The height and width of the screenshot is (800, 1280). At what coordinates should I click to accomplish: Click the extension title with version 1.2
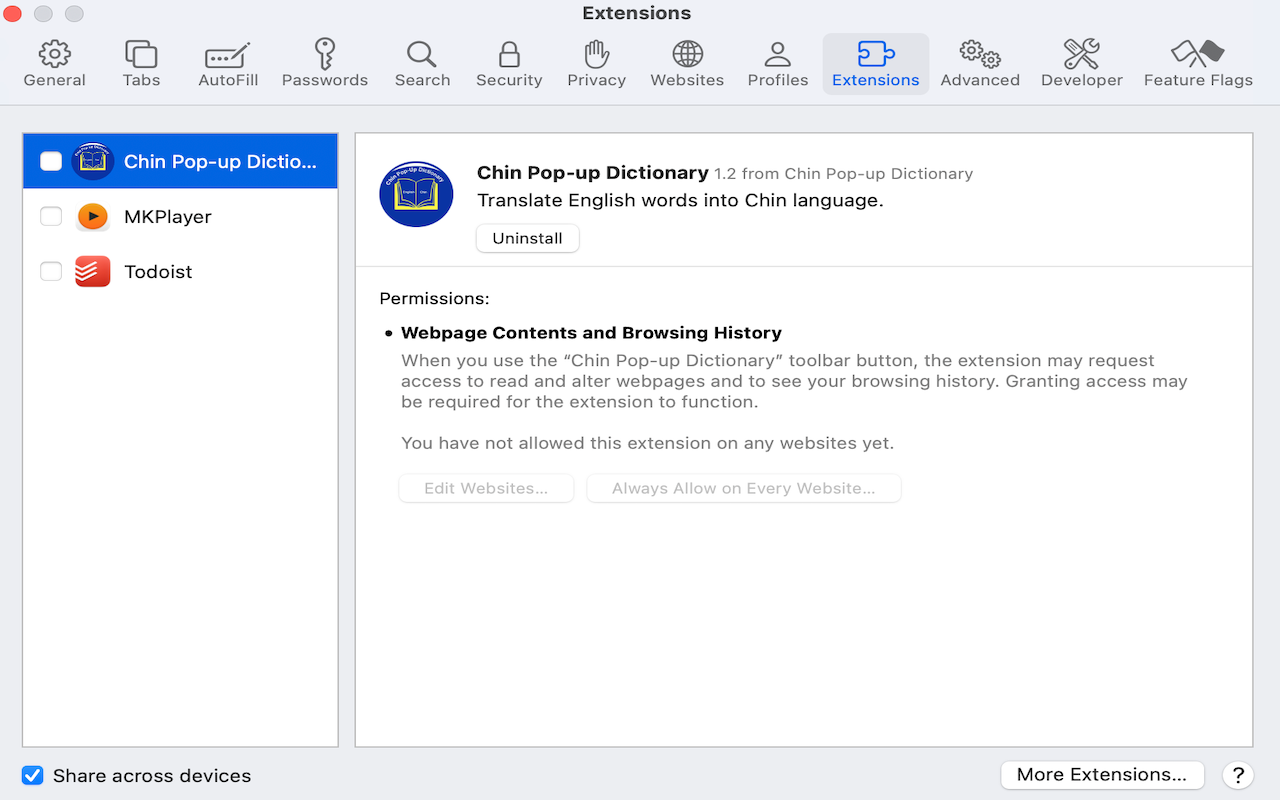pos(725,173)
